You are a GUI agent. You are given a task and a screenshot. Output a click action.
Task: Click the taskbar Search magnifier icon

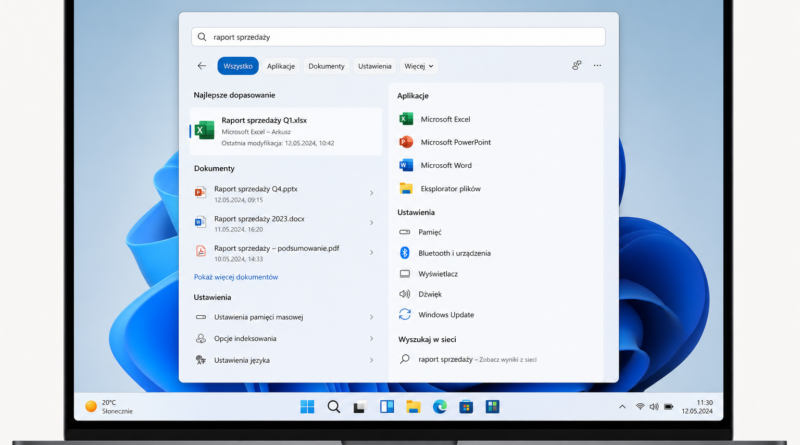pyautogui.click(x=334, y=407)
